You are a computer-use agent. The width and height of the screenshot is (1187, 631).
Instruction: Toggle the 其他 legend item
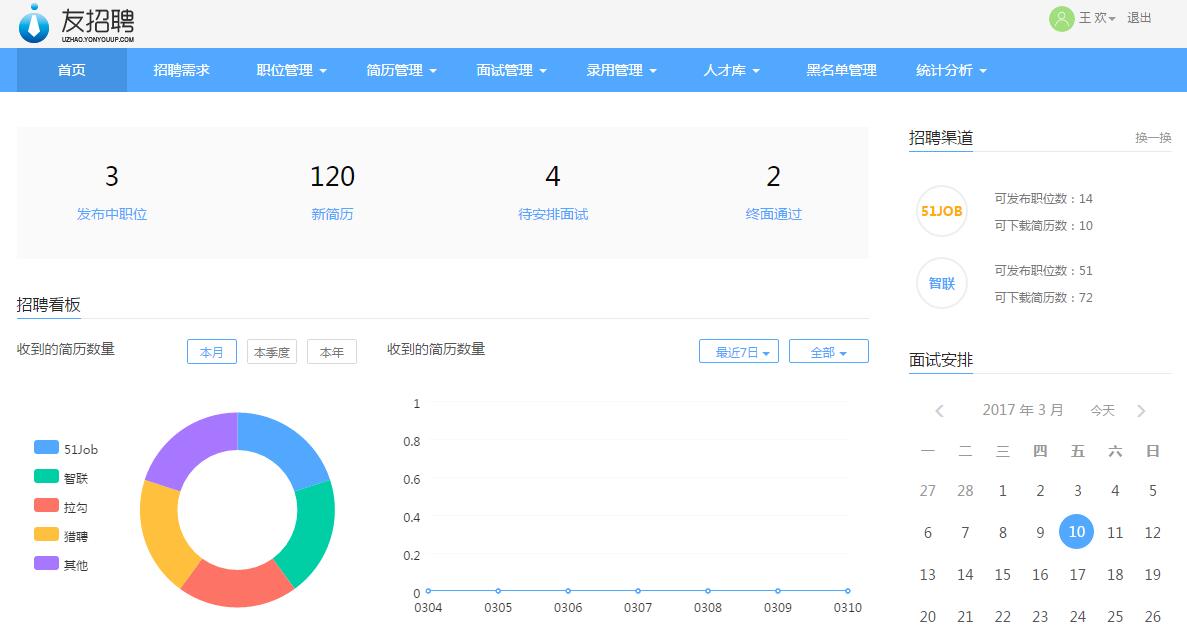(x=61, y=564)
